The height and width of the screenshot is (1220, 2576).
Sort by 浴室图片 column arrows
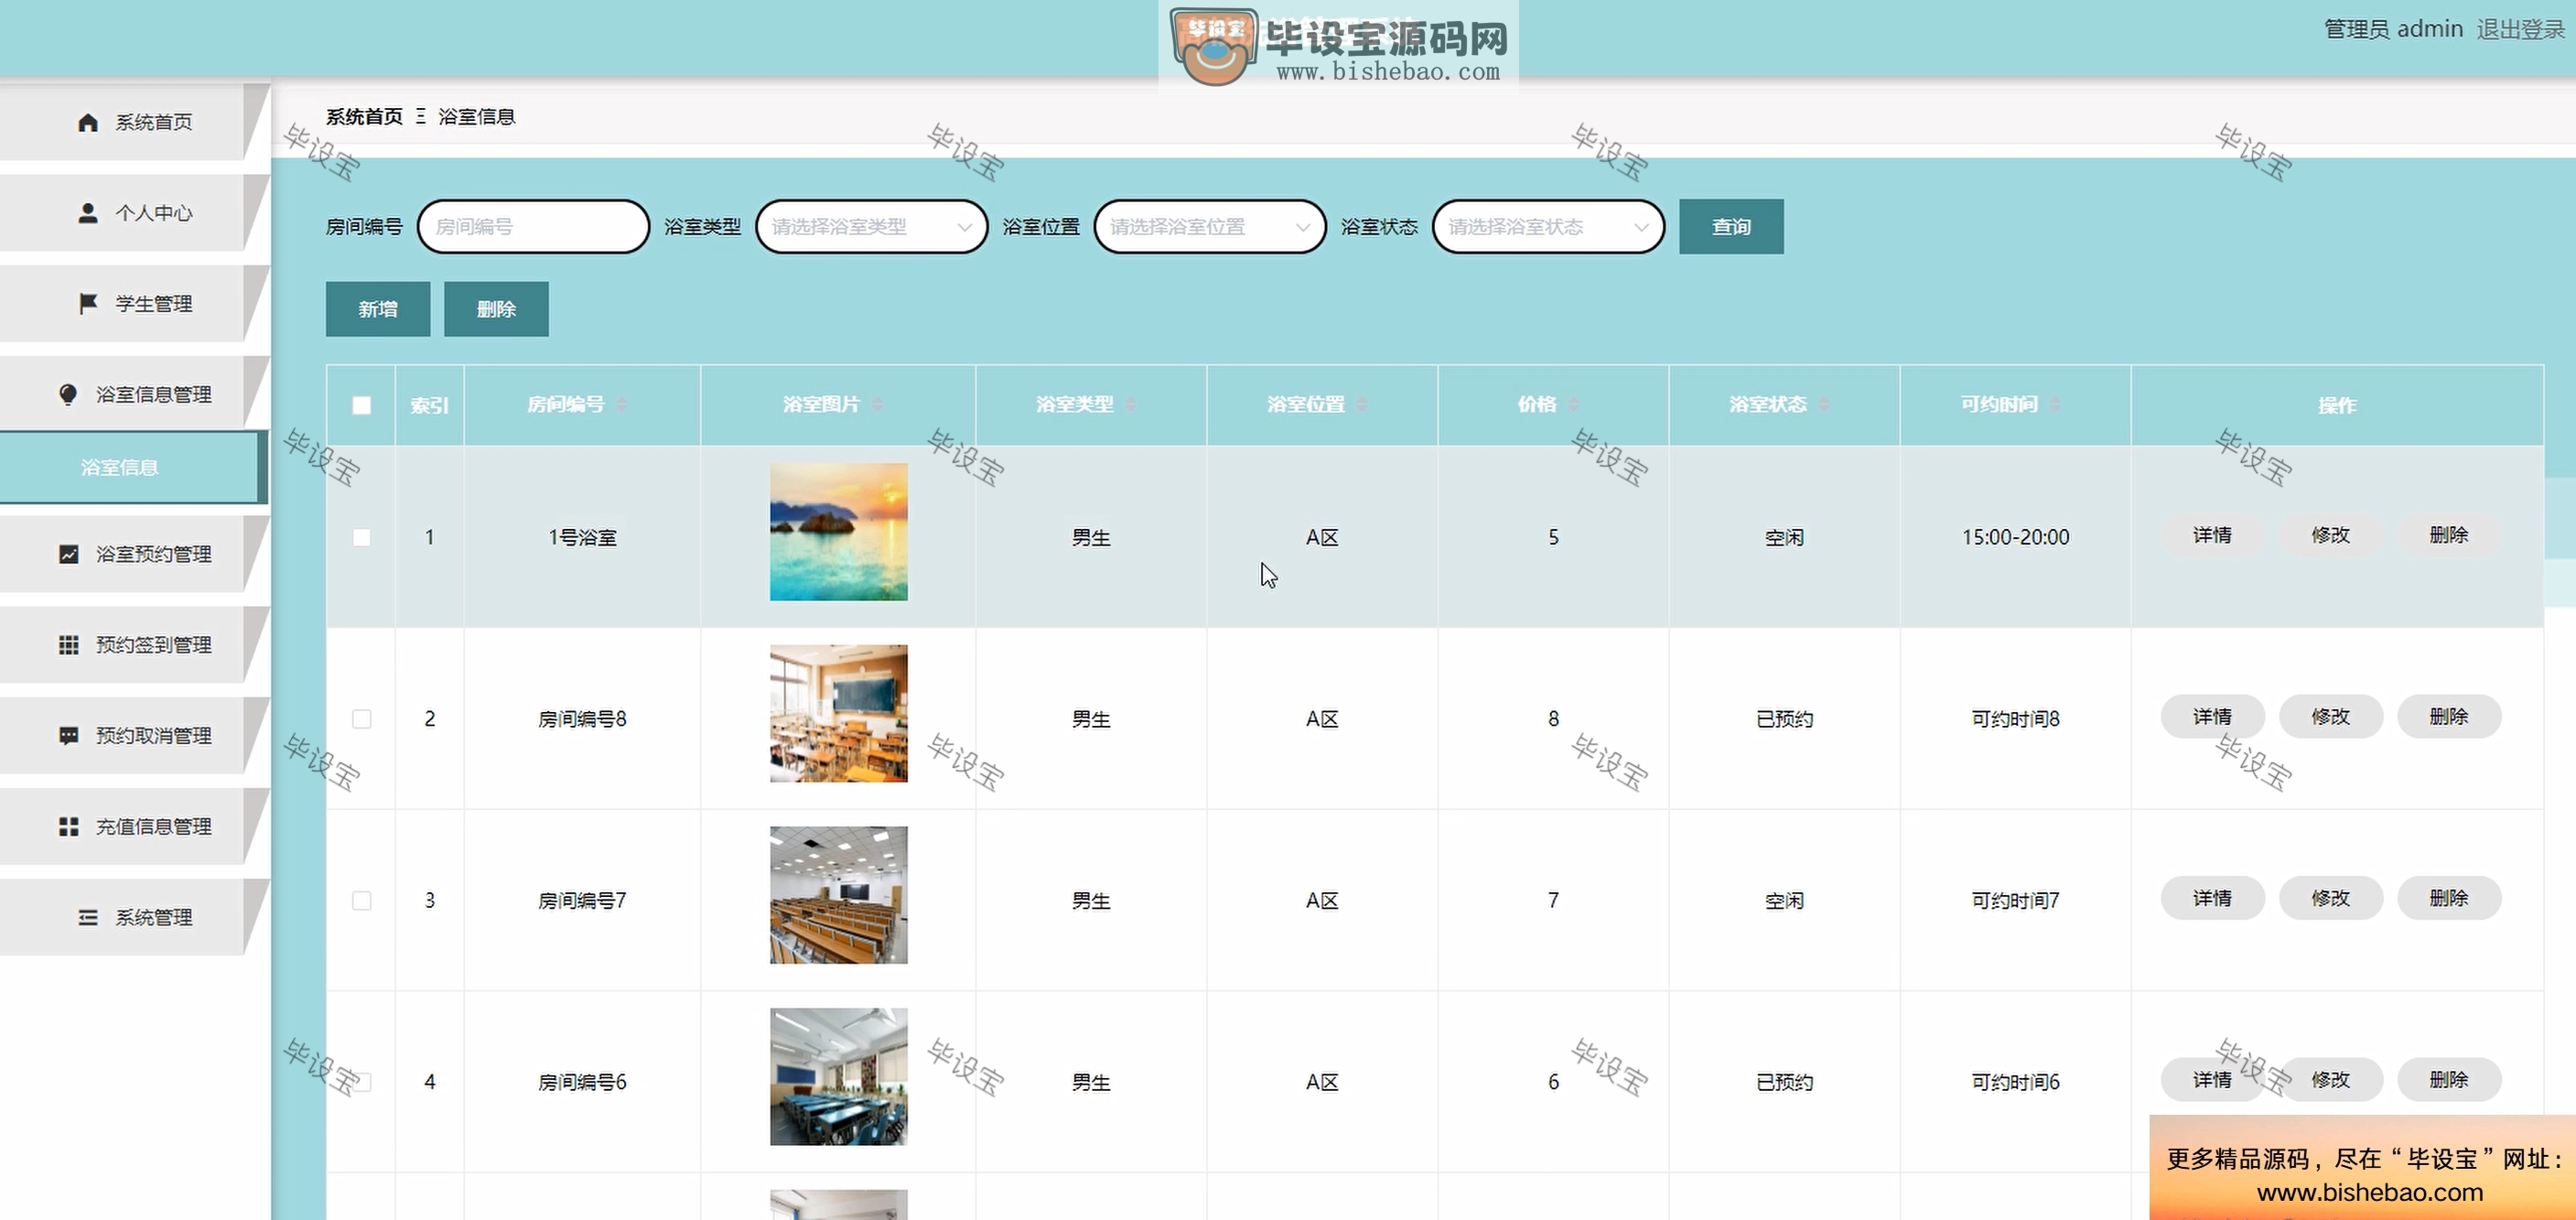point(877,404)
